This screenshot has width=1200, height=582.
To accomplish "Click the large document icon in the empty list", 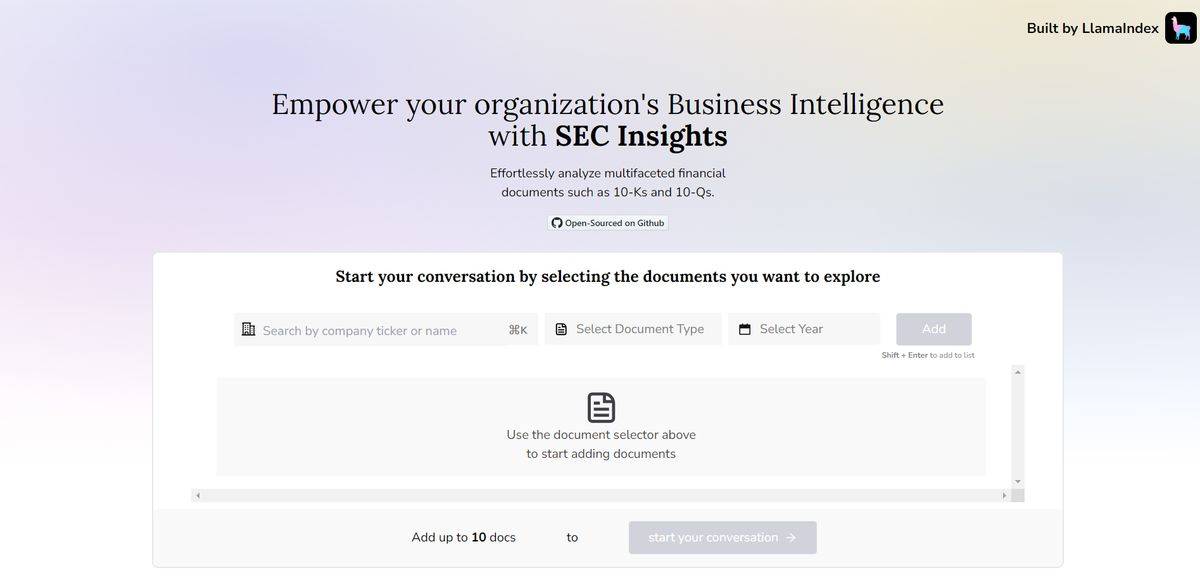I will tap(601, 407).
